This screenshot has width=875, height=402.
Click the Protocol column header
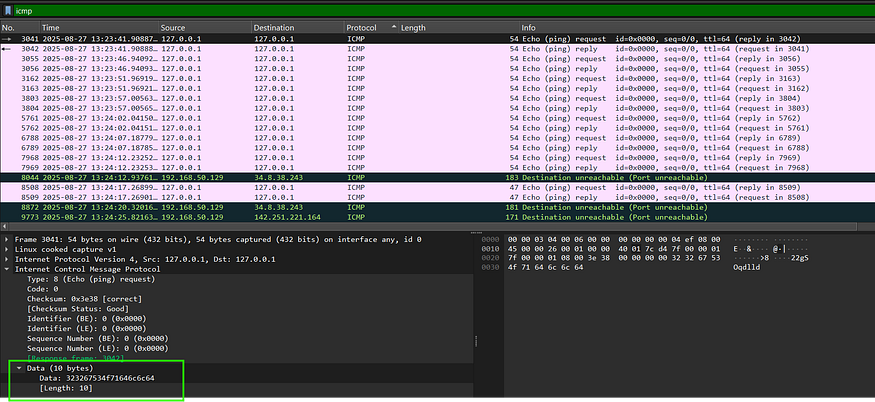[x=371, y=27]
